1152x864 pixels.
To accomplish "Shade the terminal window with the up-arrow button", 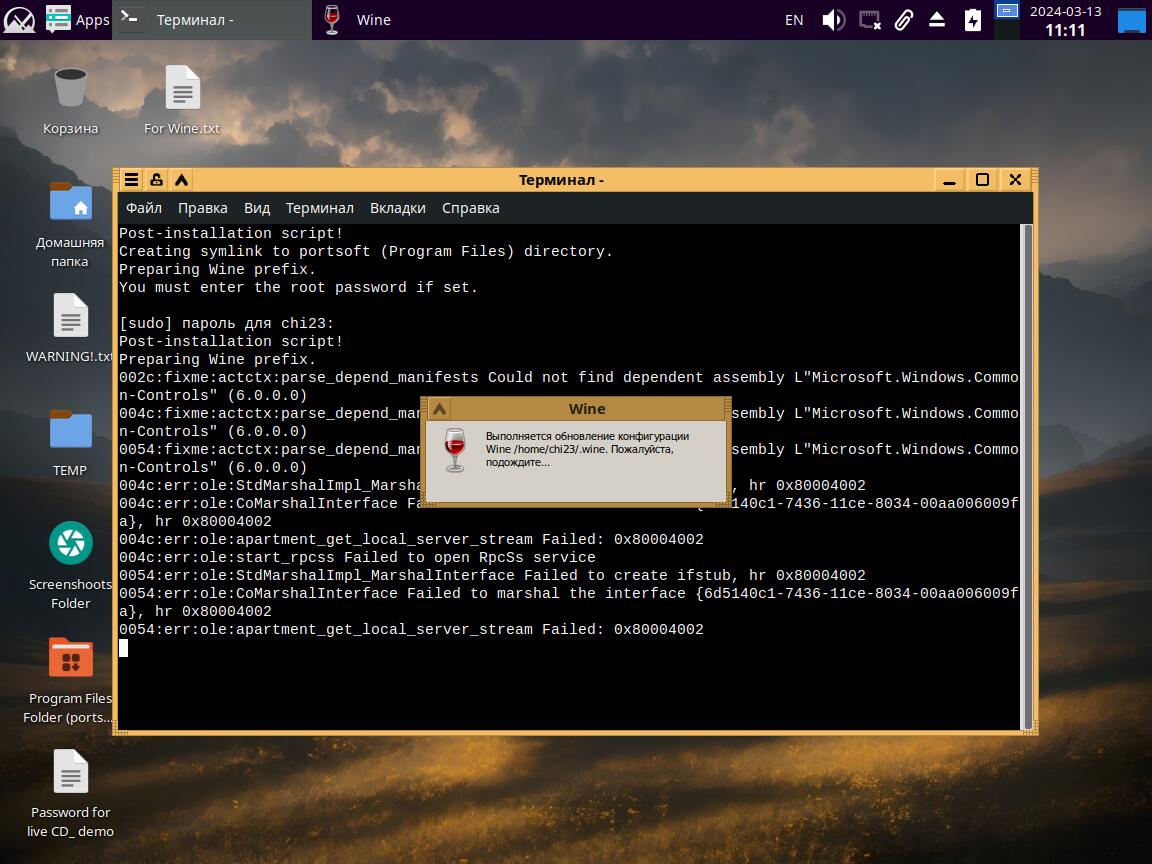I will 181,180.
